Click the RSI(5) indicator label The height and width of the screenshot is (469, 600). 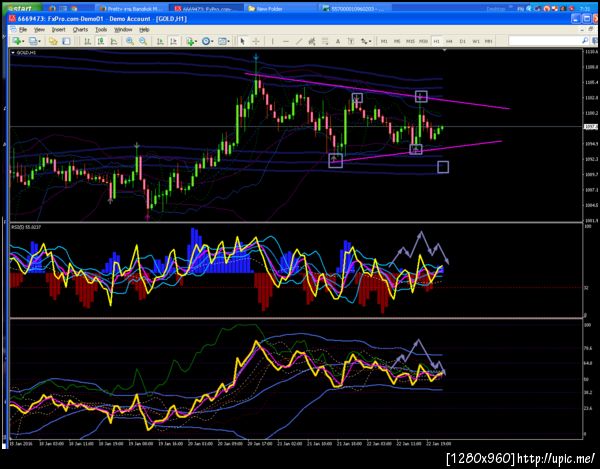[x=26, y=227]
